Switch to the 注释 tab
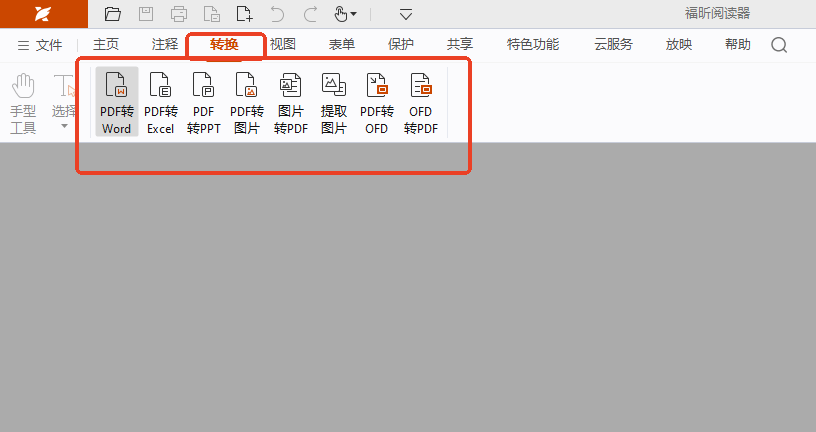This screenshot has width=816, height=432. (165, 45)
